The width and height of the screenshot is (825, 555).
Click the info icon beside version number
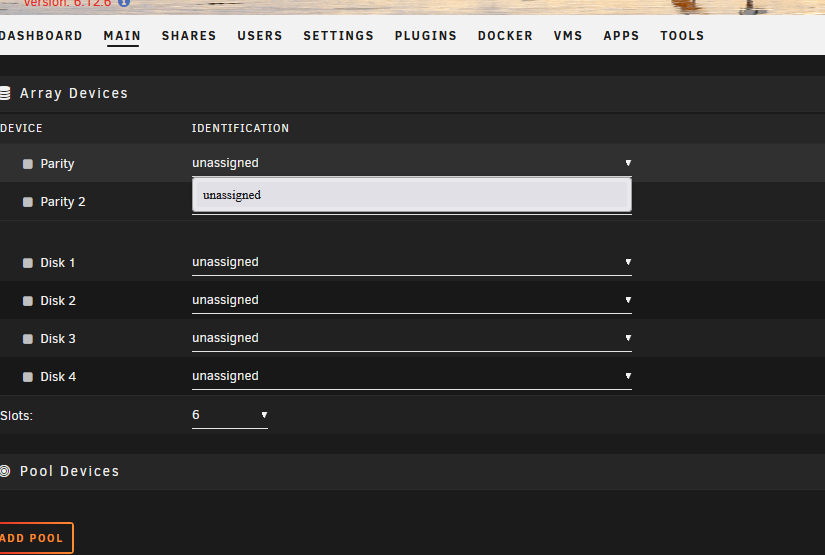pos(124,3)
